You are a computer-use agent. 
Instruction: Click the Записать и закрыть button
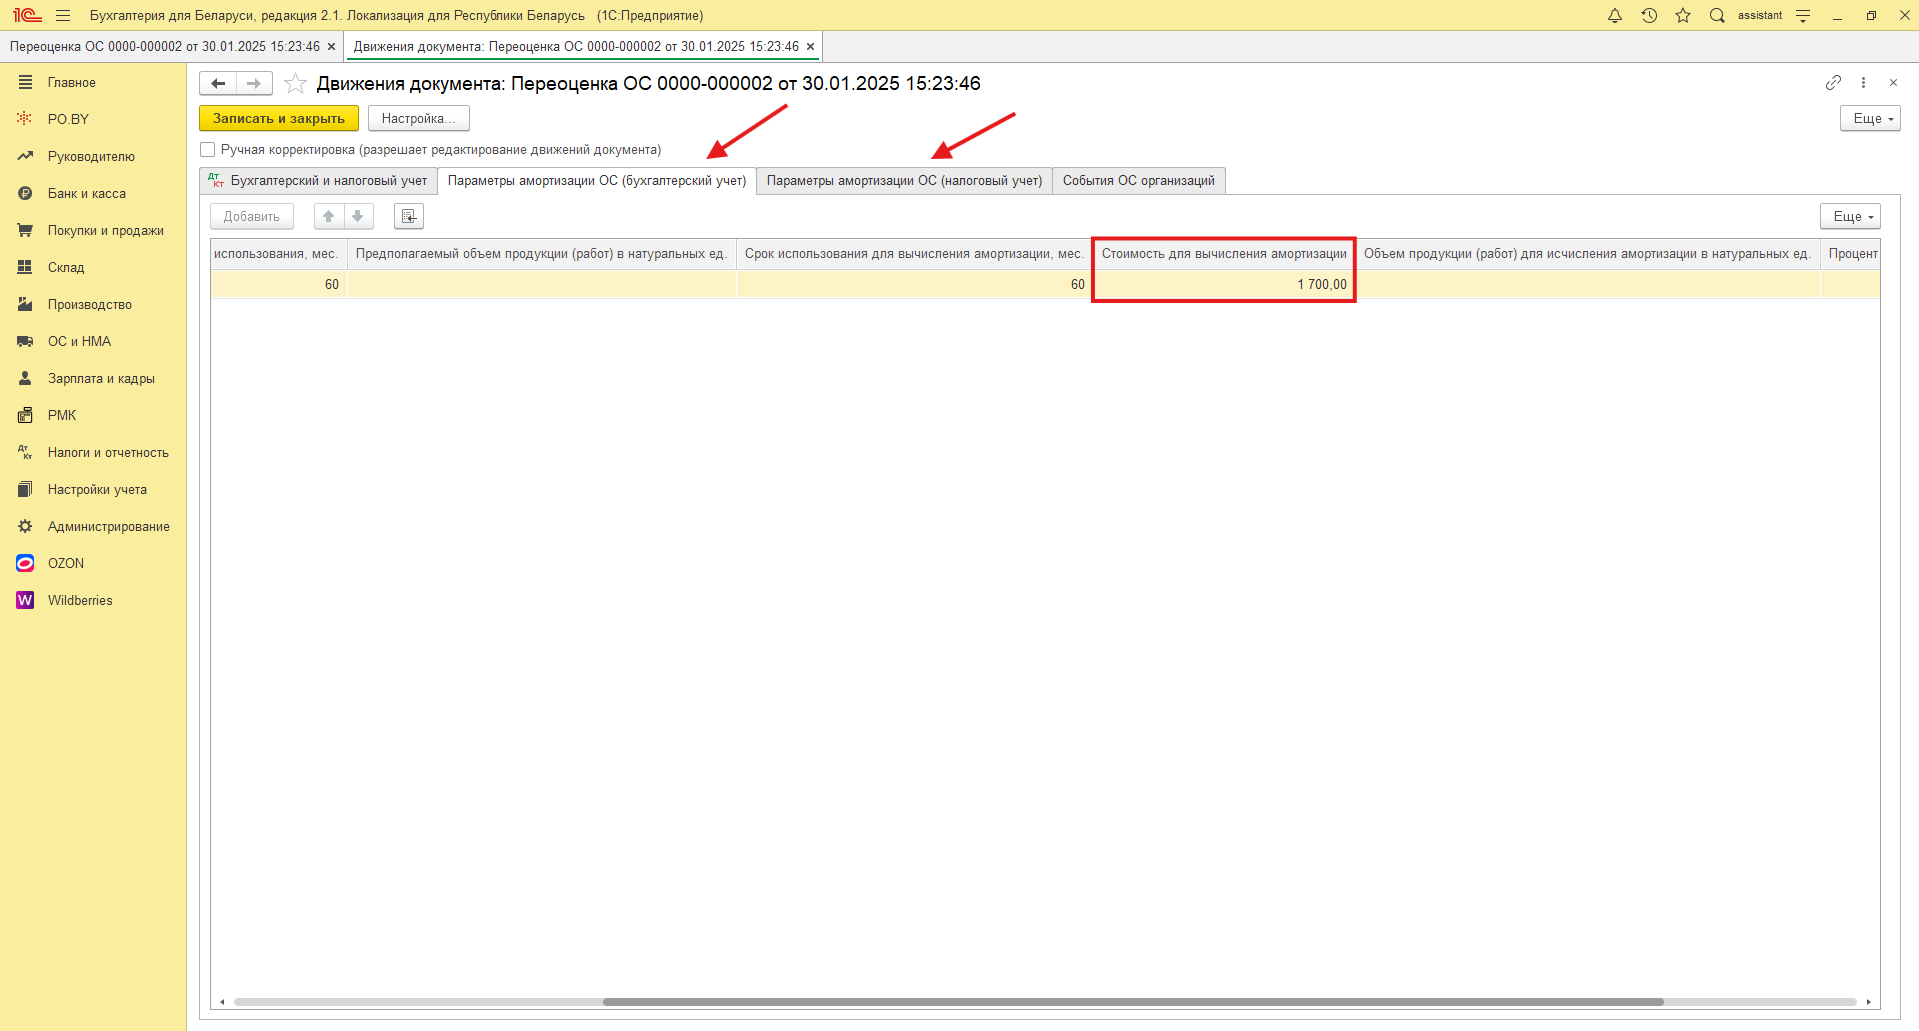(278, 118)
